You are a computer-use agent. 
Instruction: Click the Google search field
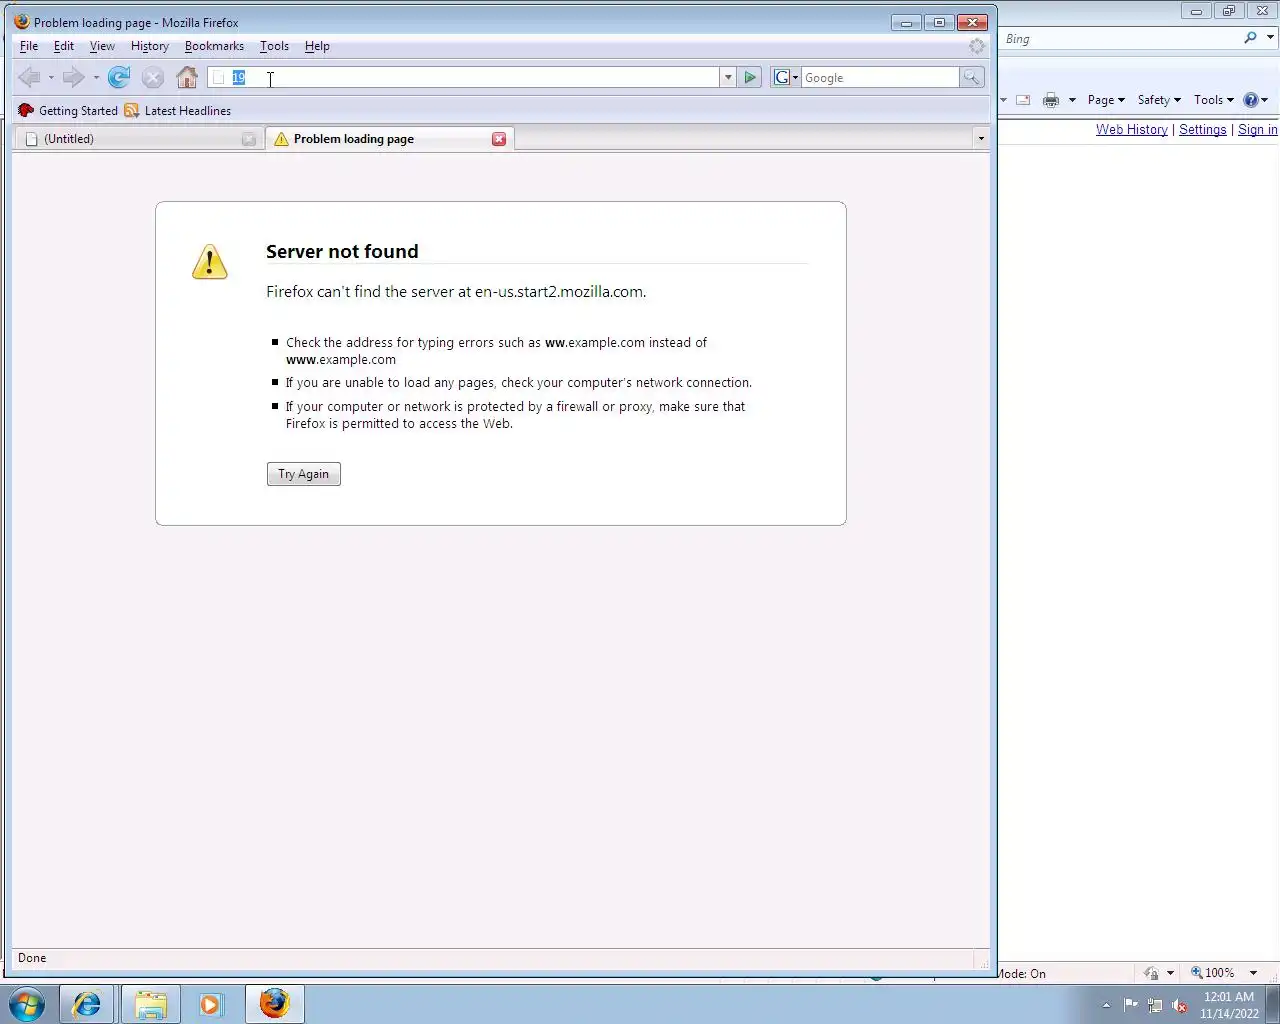(x=880, y=77)
